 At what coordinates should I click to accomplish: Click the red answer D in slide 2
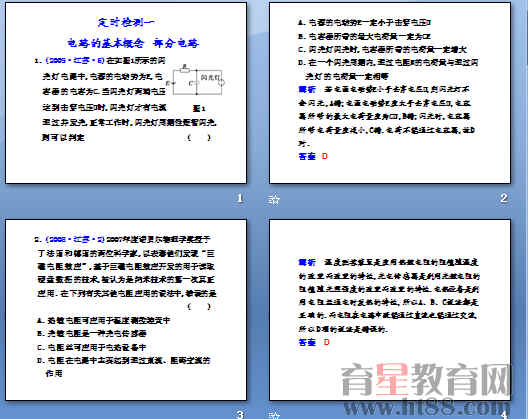pyautogui.click(x=324, y=156)
